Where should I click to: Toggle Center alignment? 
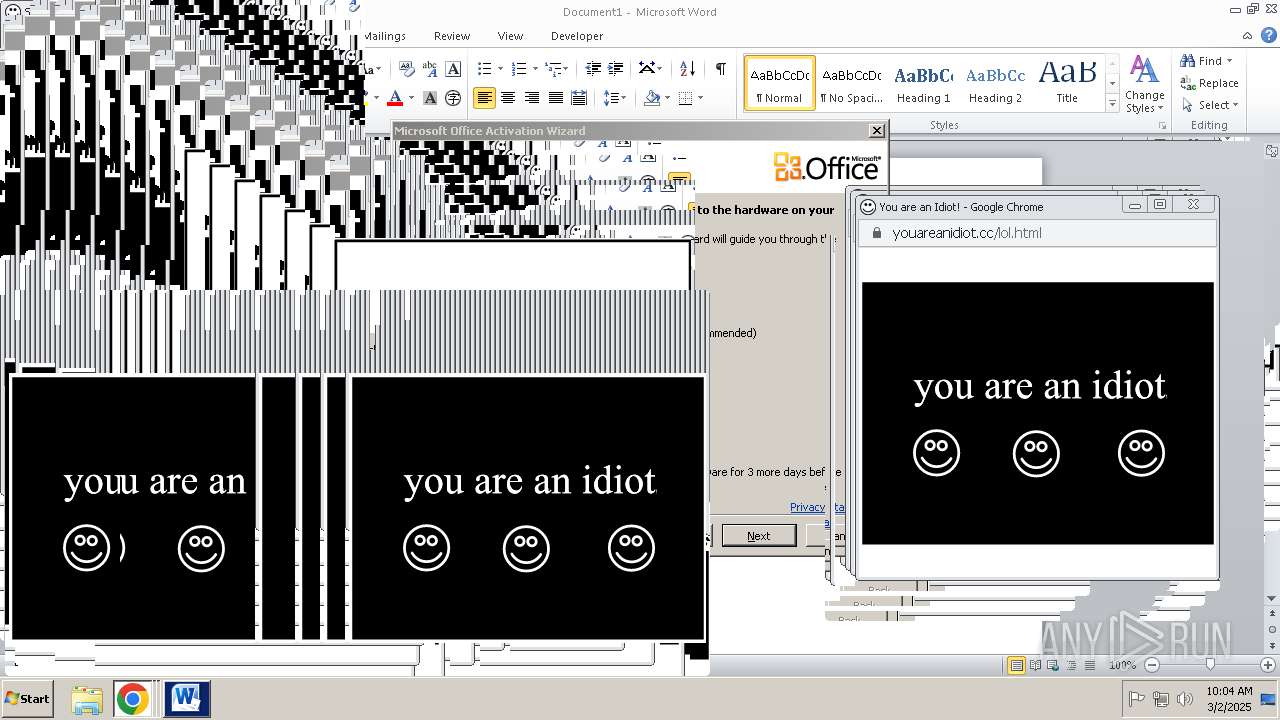click(x=508, y=98)
